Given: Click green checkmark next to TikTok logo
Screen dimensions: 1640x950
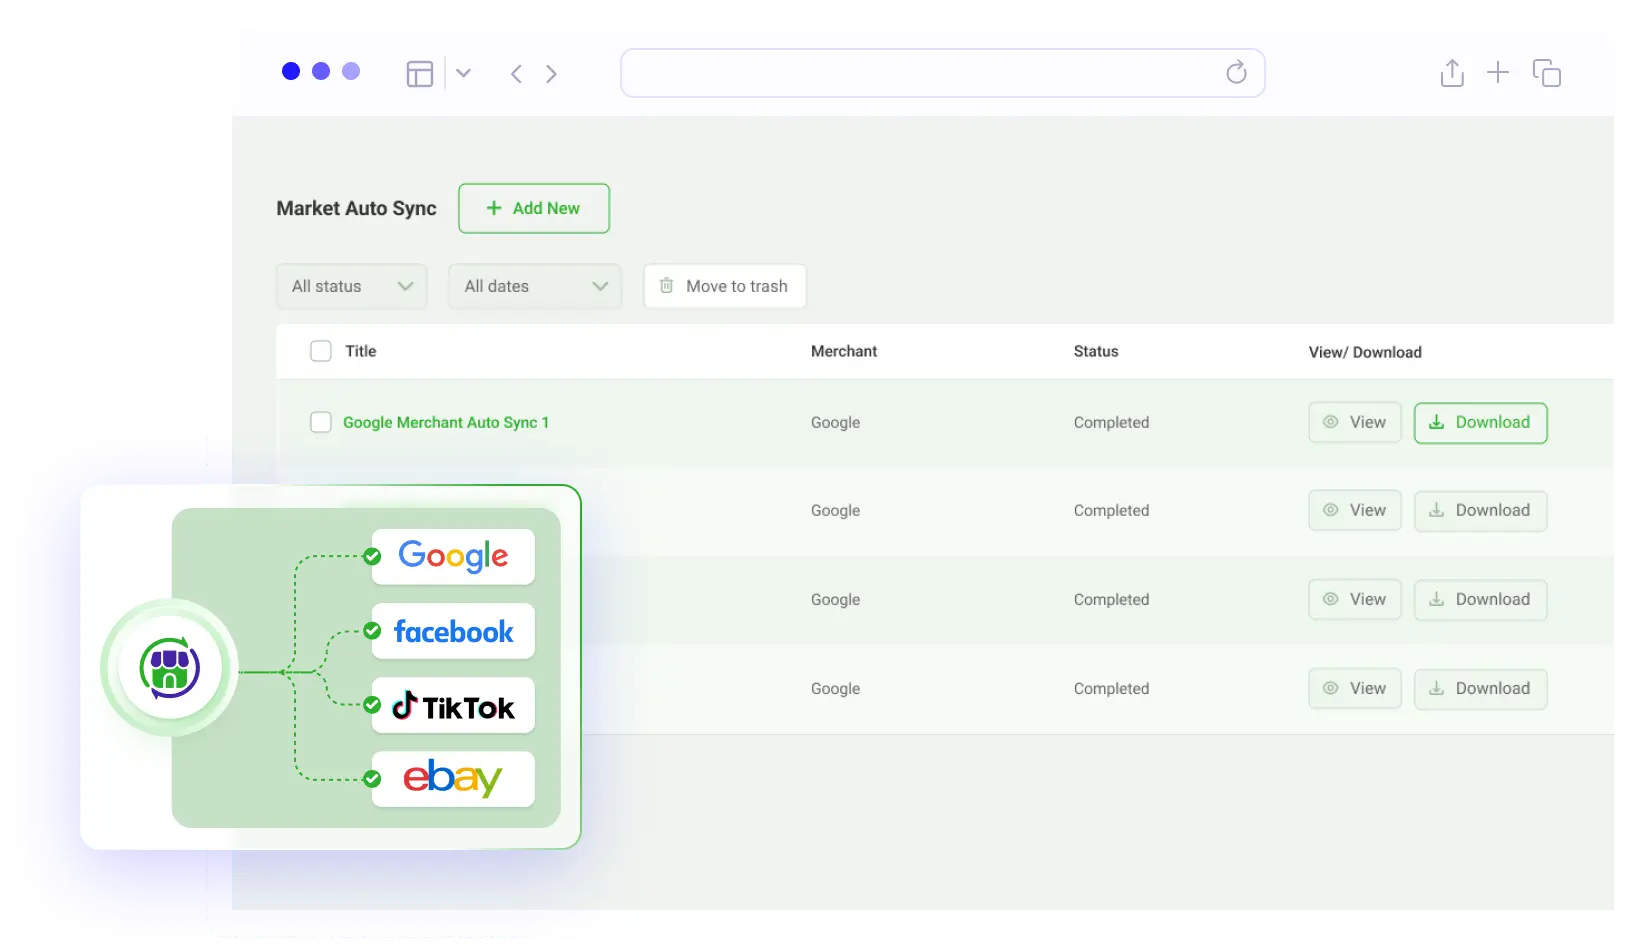Looking at the screenshot, I should point(372,705).
